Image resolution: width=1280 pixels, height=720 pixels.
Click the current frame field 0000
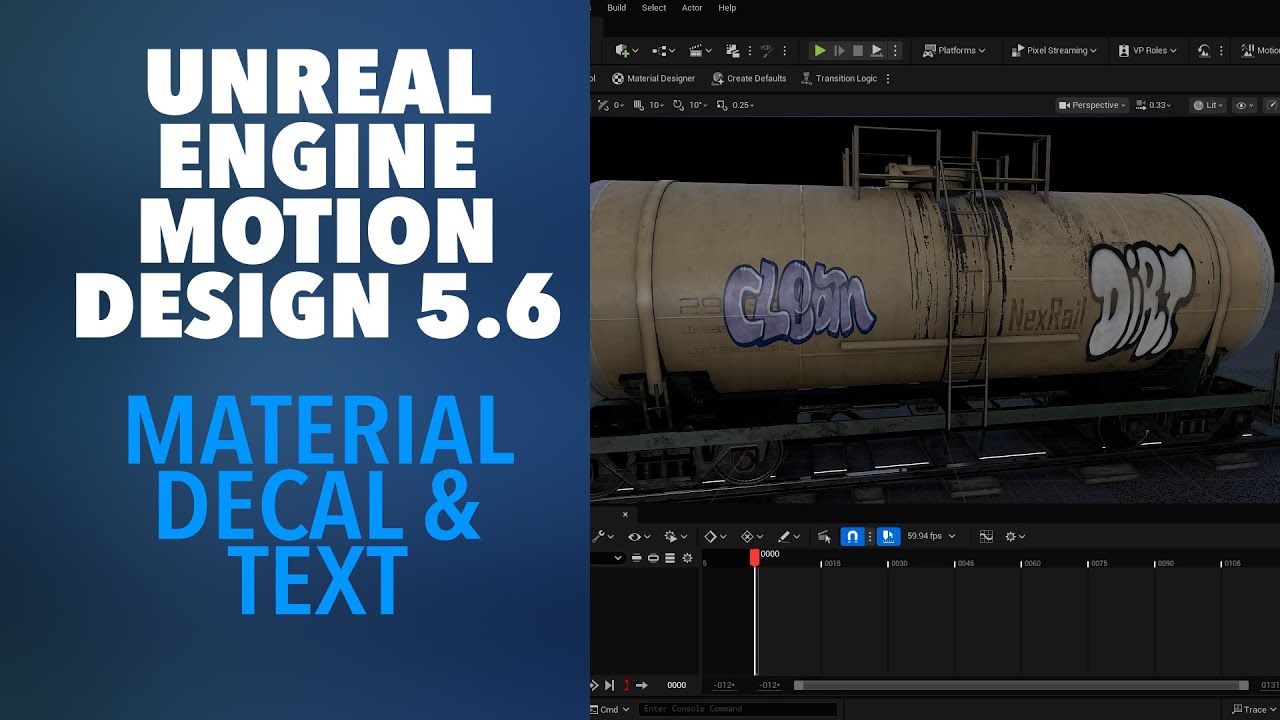point(677,685)
